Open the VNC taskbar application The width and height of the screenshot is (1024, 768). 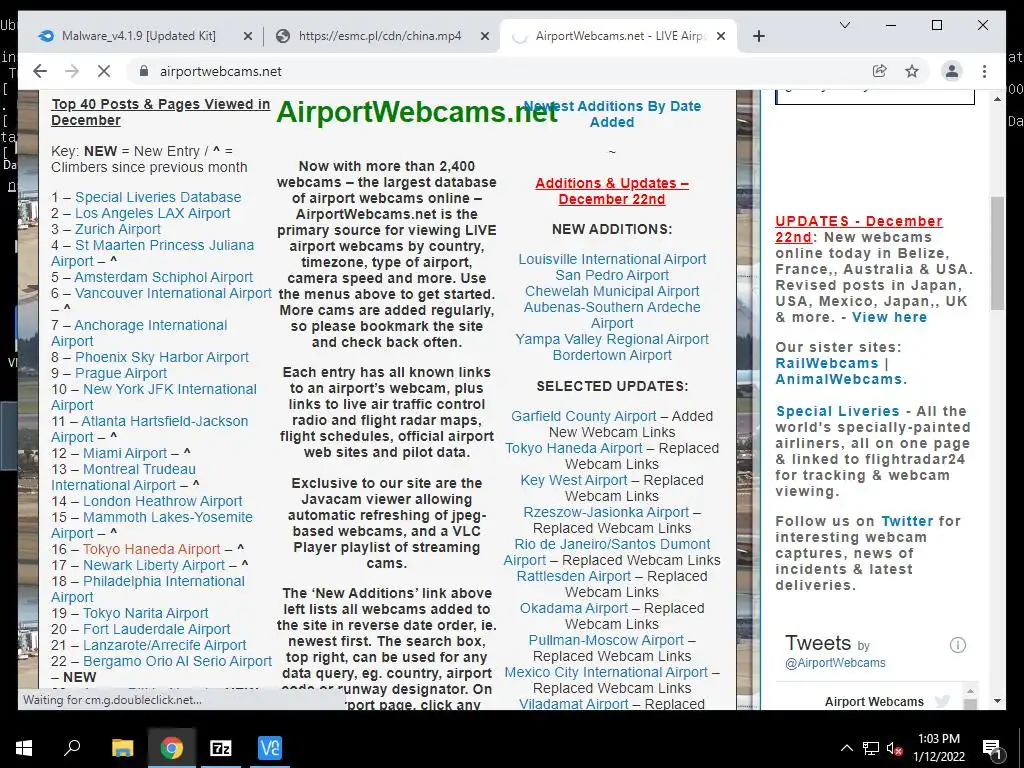270,748
